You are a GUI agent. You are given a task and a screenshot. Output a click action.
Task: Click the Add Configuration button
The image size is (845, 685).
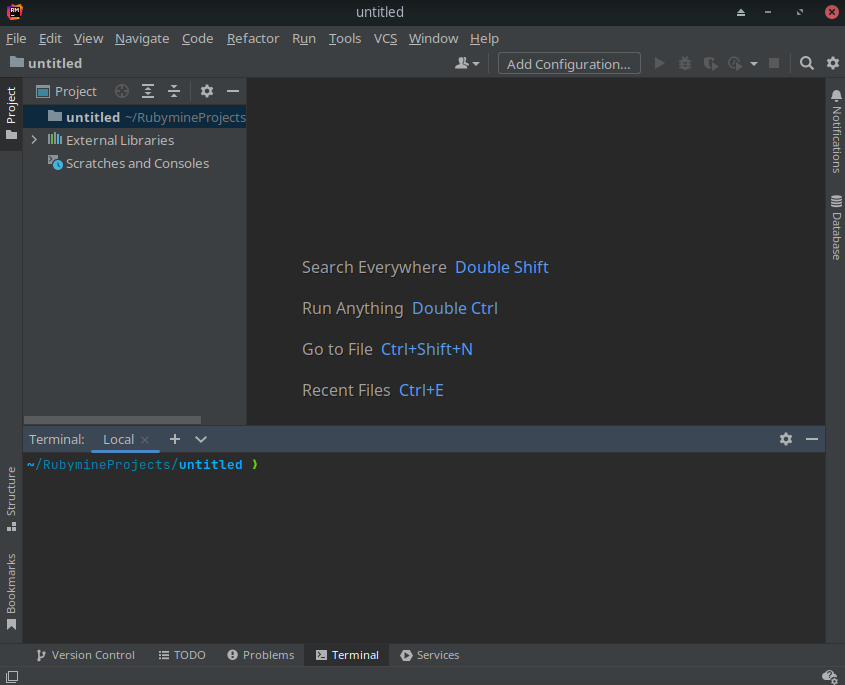[568, 63]
